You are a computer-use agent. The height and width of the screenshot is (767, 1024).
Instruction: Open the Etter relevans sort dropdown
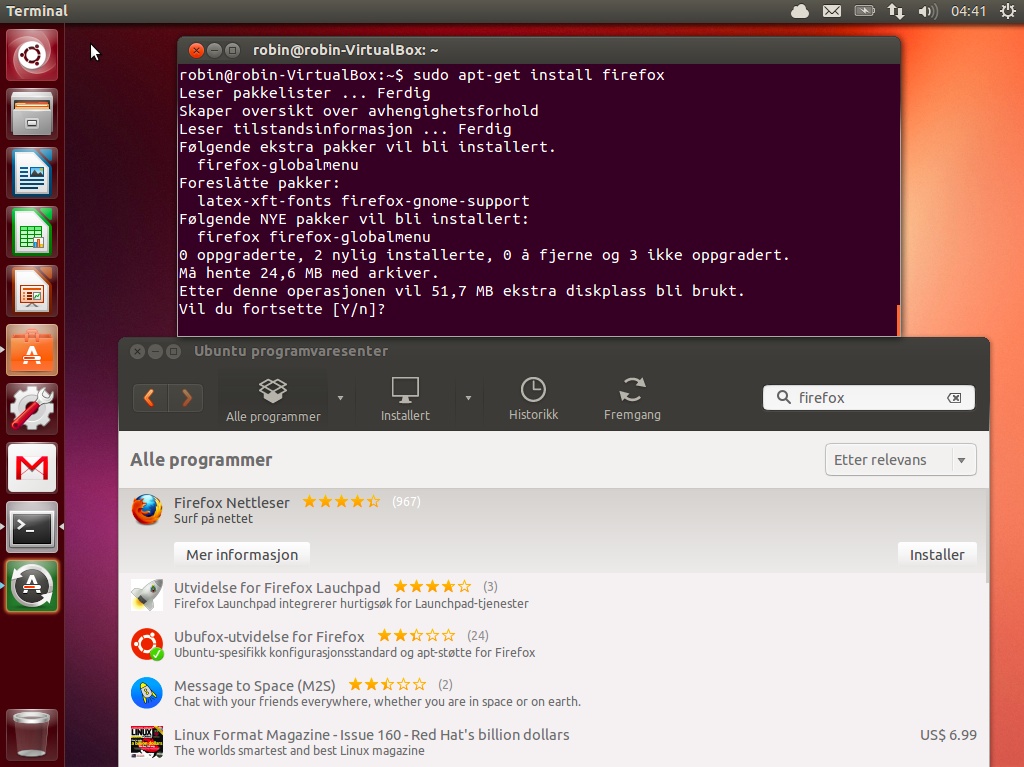click(901, 460)
